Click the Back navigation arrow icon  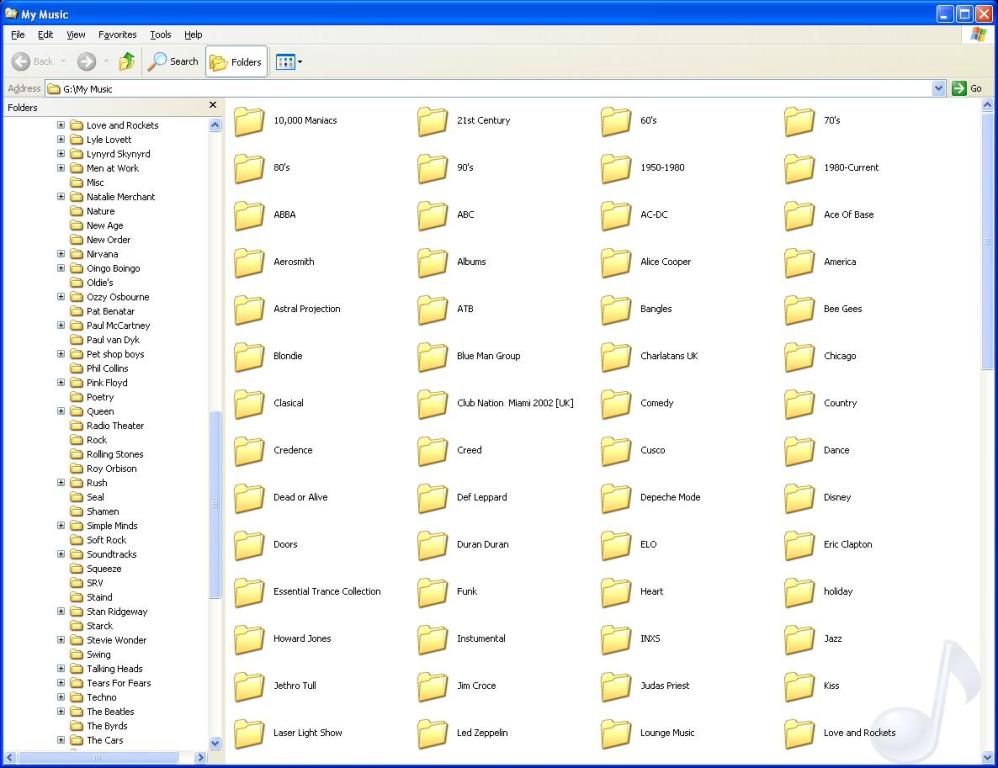point(22,62)
